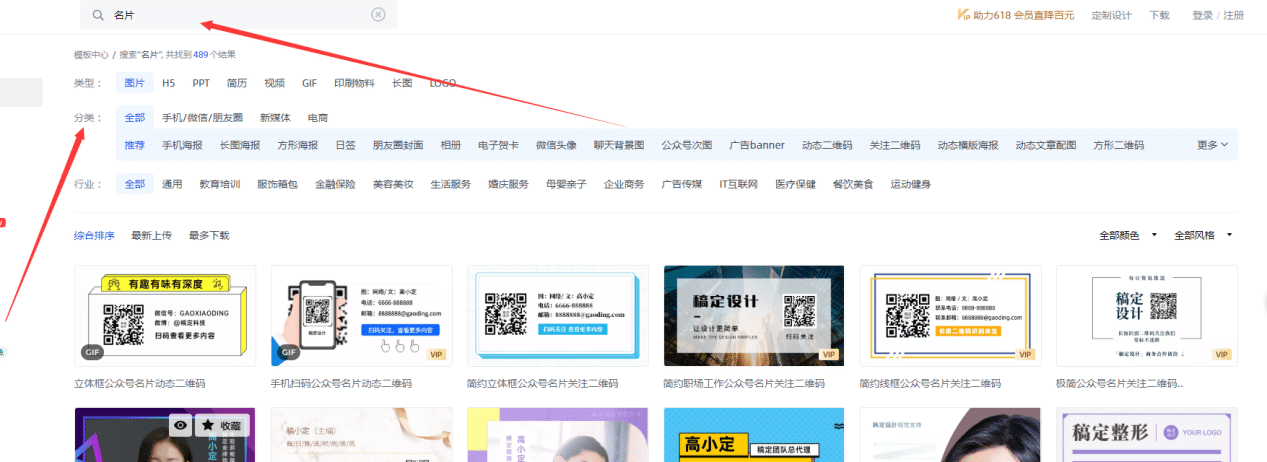
Task: Filter by 服饰箱包 industry
Action: (x=277, y=184)
